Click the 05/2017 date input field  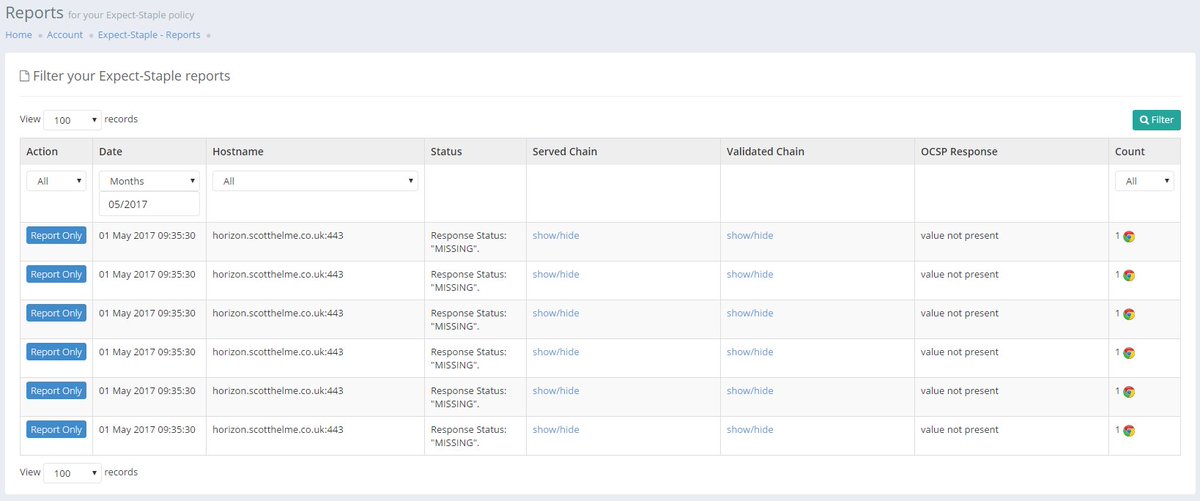(x=149, y=204)
